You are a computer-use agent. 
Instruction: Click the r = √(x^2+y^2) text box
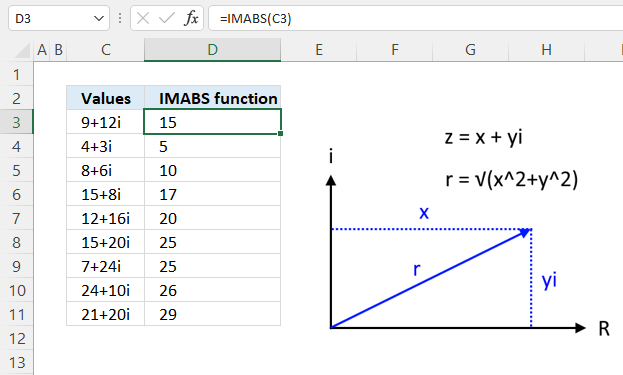point(512,180)
